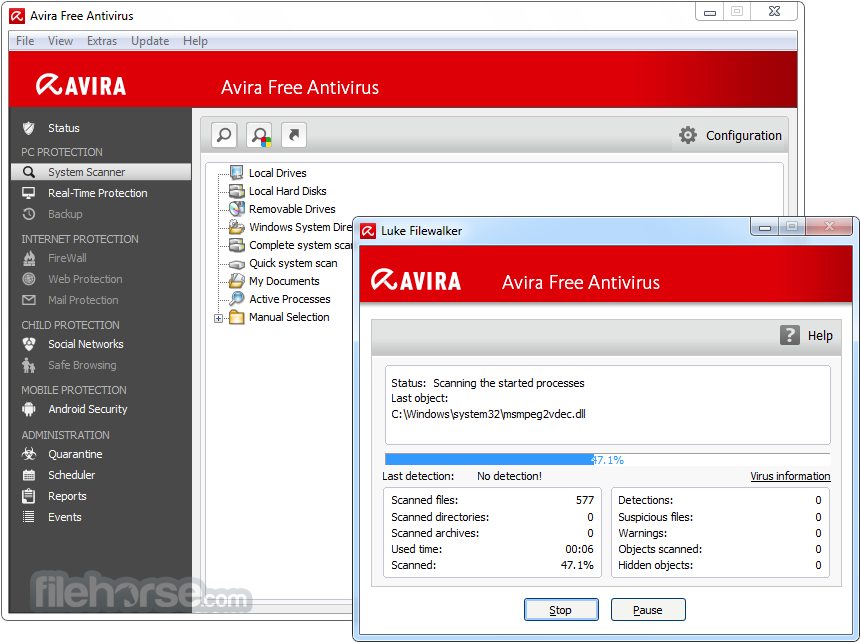Expand the Manual Selection tree node
The width and height of the screenshot is (861, 643).
pos(219,318)
